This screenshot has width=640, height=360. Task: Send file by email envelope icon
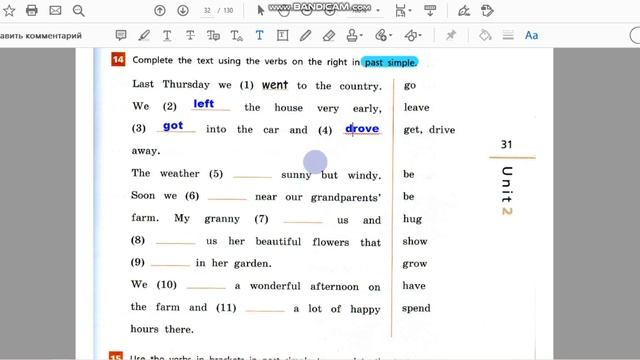[55, 11]
